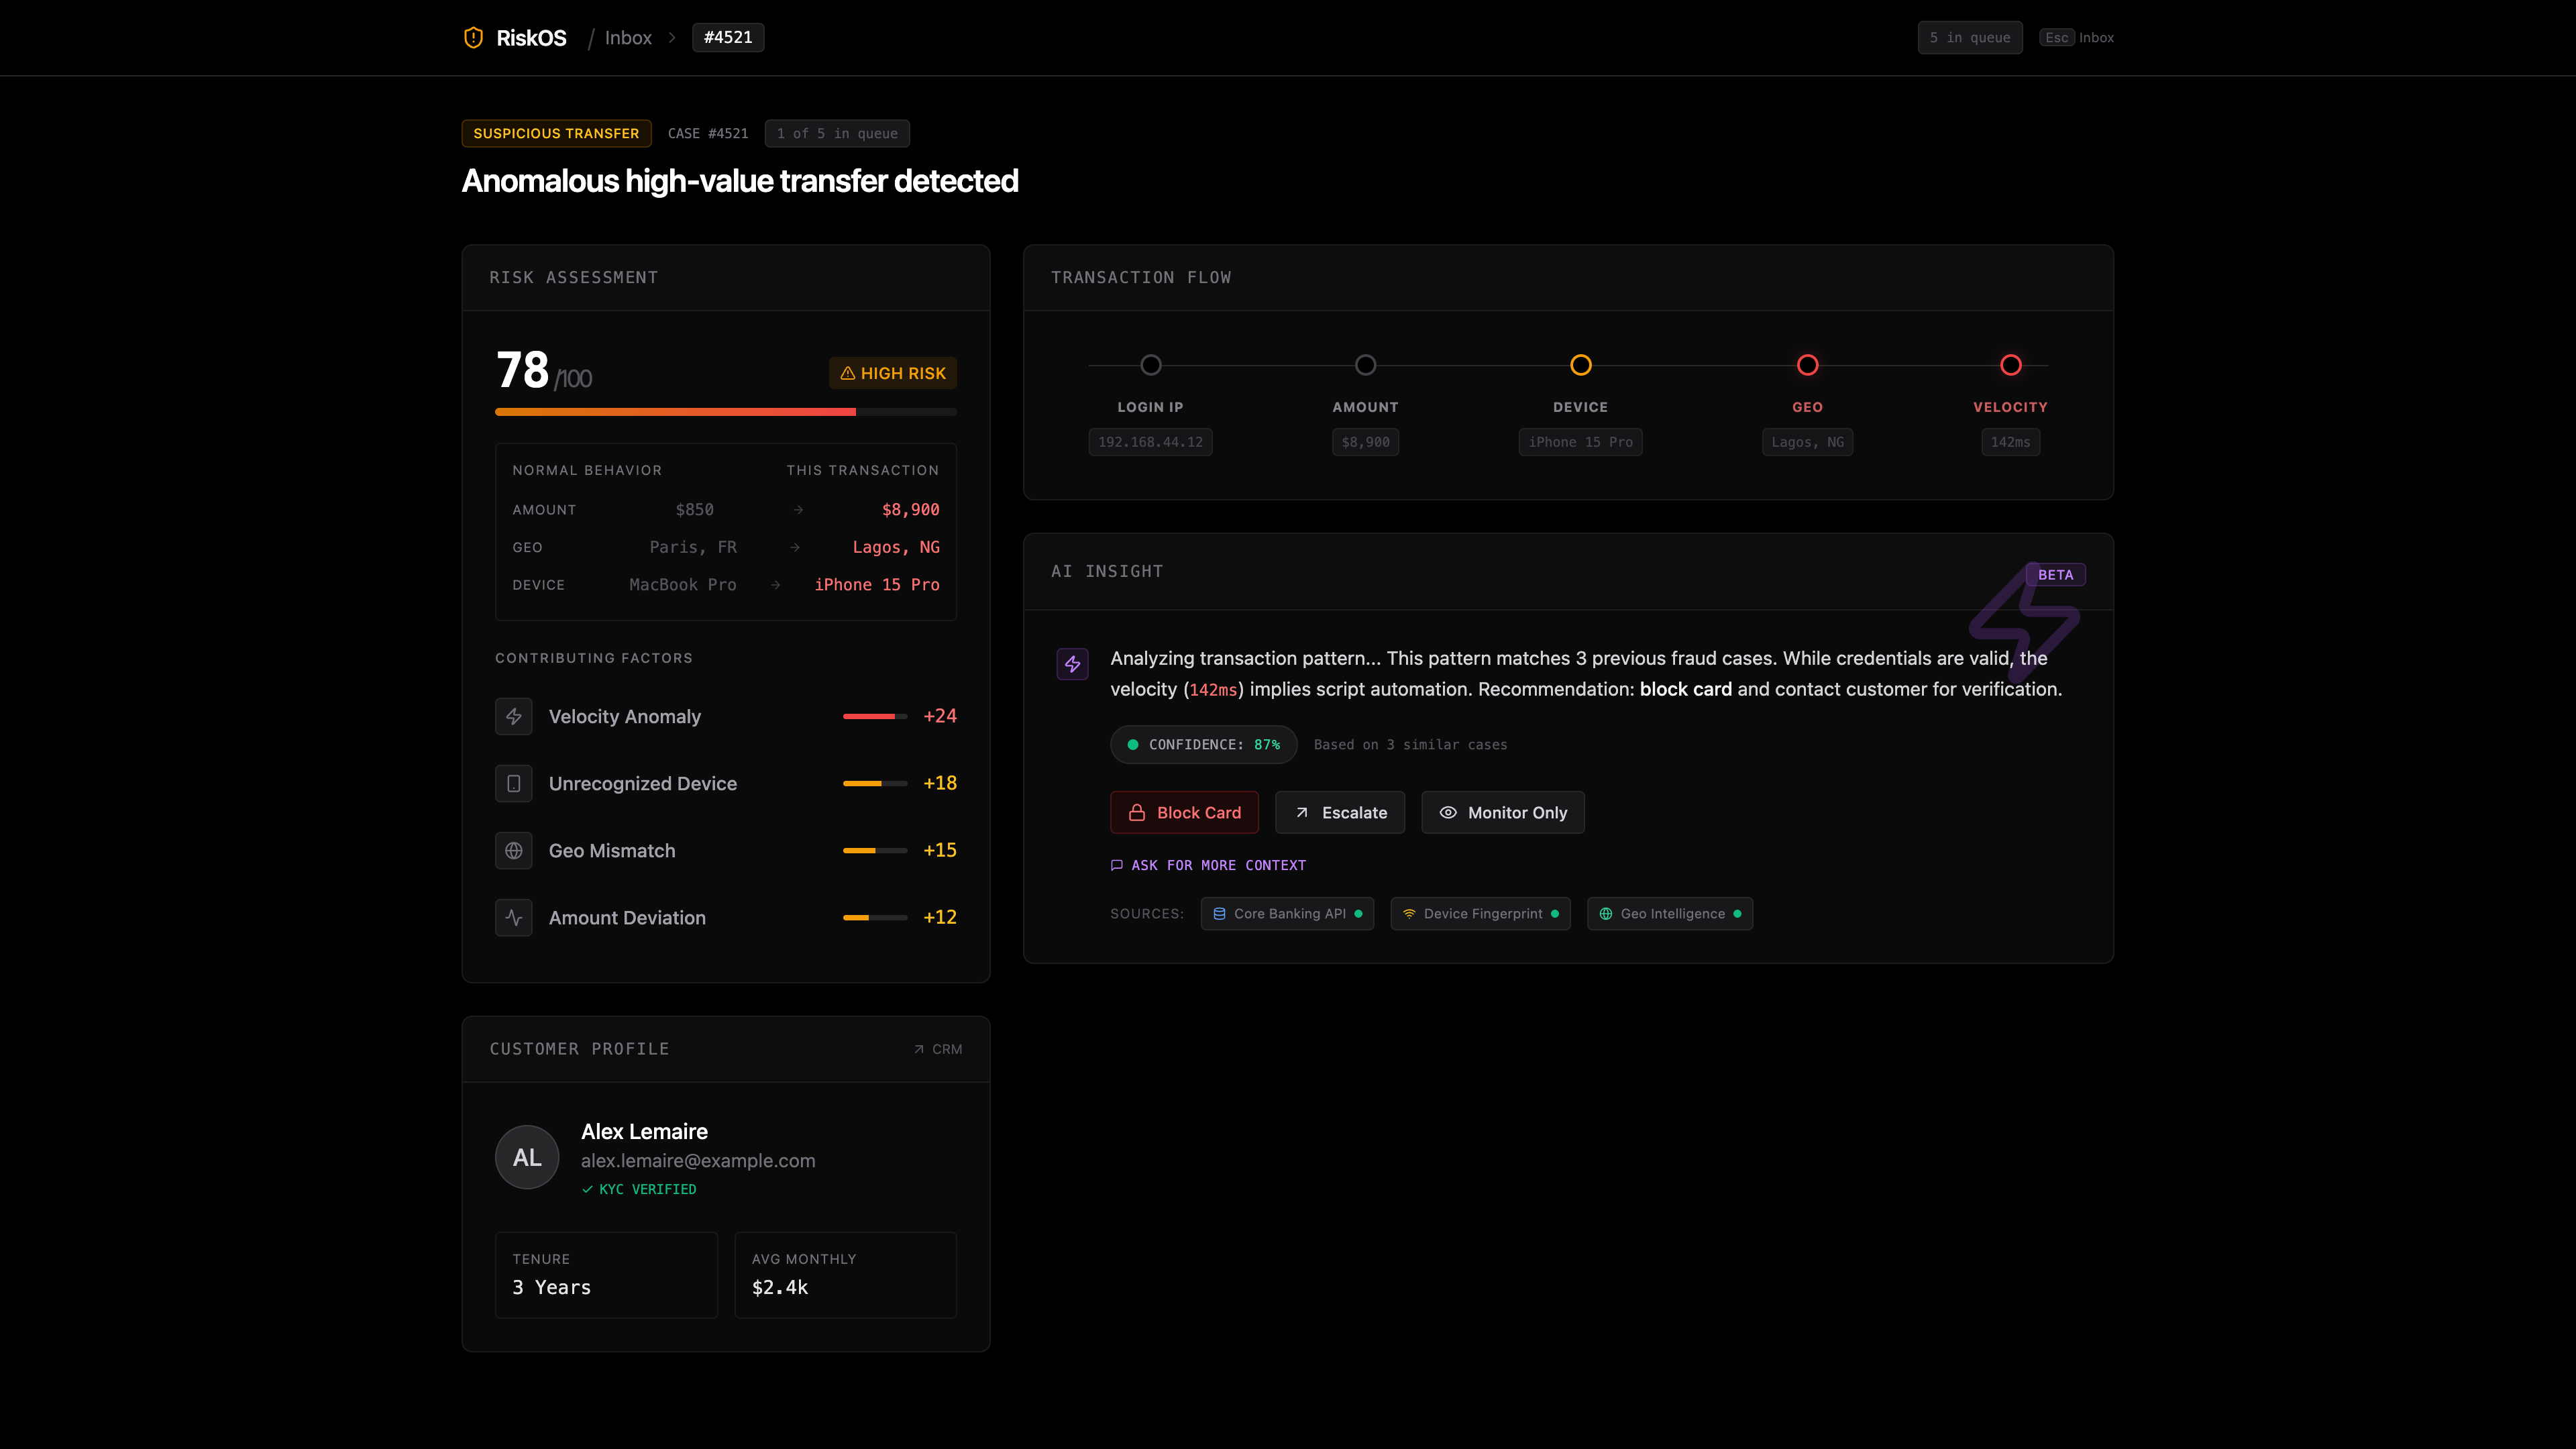Click the chat bubble icon beside Ask For More Context
The width and height of the screenshot is (2576, 1449).
[1117, 865]
